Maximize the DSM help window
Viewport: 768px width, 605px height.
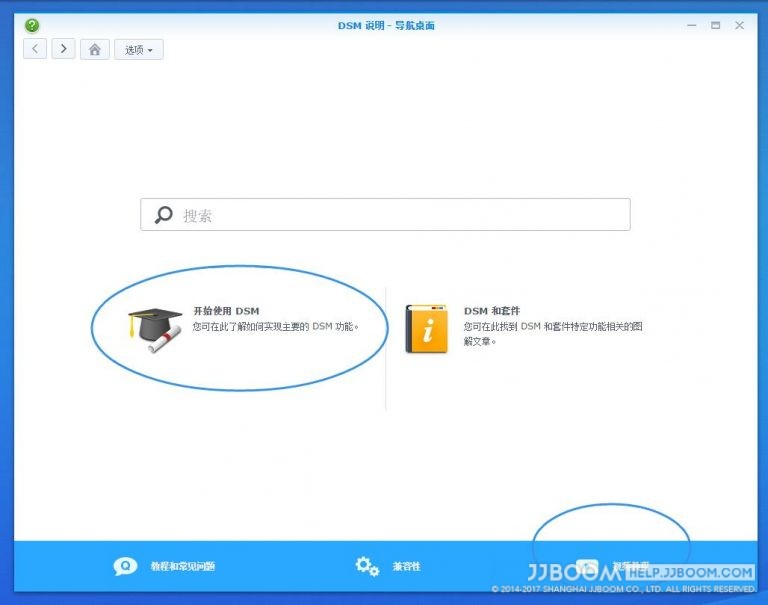click(x=716, y=25)
